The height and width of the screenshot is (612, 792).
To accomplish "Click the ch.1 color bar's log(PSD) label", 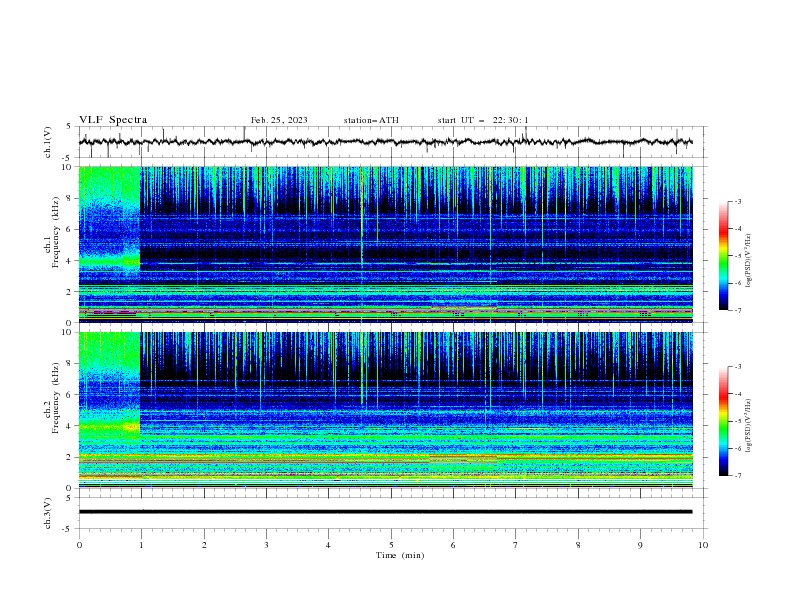I will 749,261.
